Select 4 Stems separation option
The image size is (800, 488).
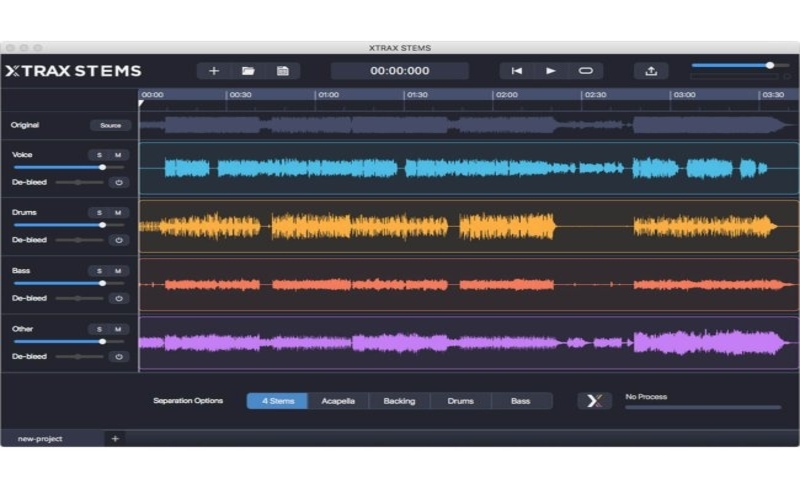(278, 401)
